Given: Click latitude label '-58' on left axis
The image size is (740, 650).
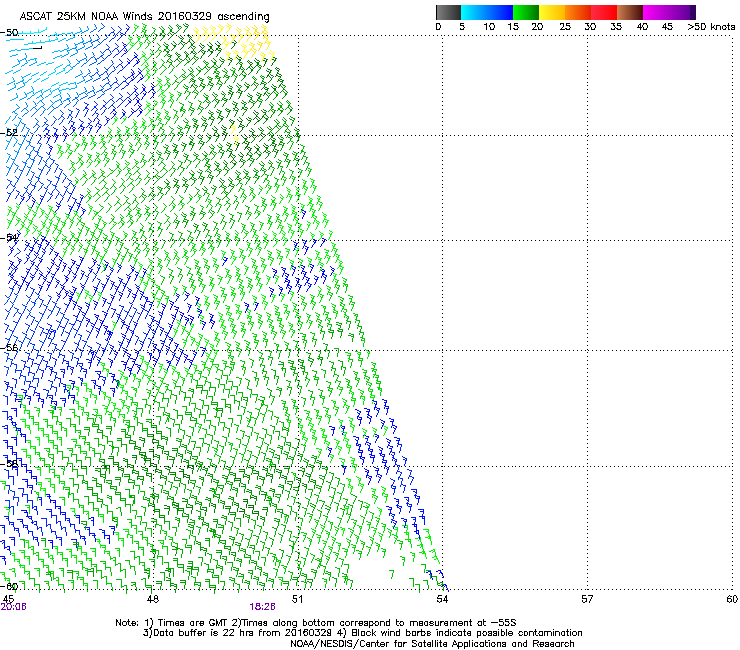Looking at the screenshot, I should tap(9, 464).
